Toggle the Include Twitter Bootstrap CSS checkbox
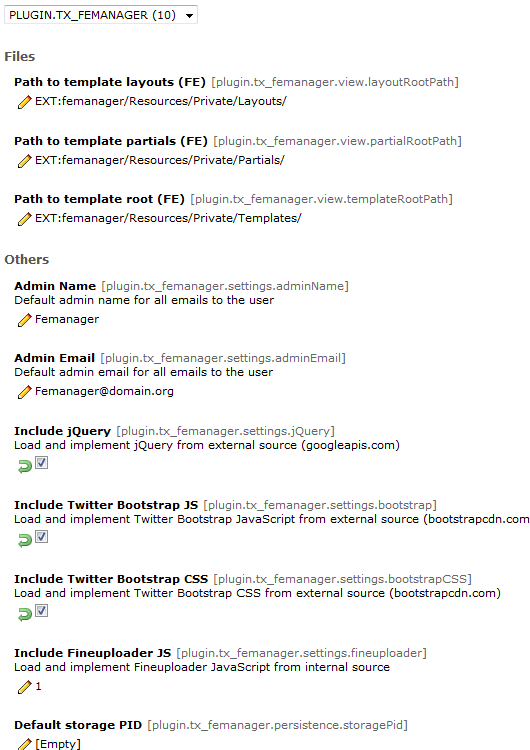The height and width of the screenshot is (750, 530). click(x=42, y=610)
